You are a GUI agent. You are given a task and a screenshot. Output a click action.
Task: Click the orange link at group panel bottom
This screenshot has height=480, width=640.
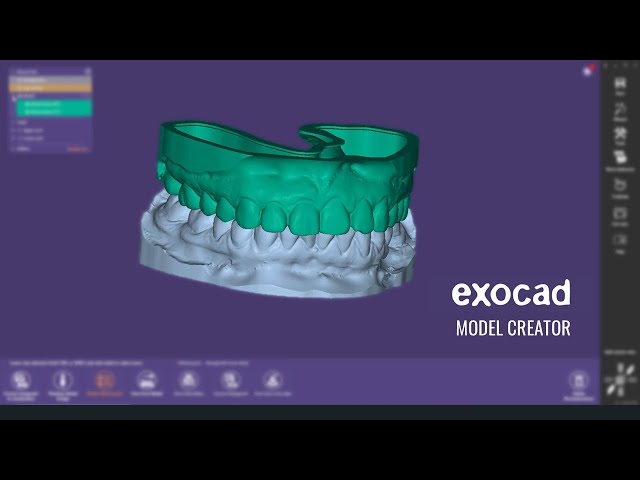(x=78, y=149)
